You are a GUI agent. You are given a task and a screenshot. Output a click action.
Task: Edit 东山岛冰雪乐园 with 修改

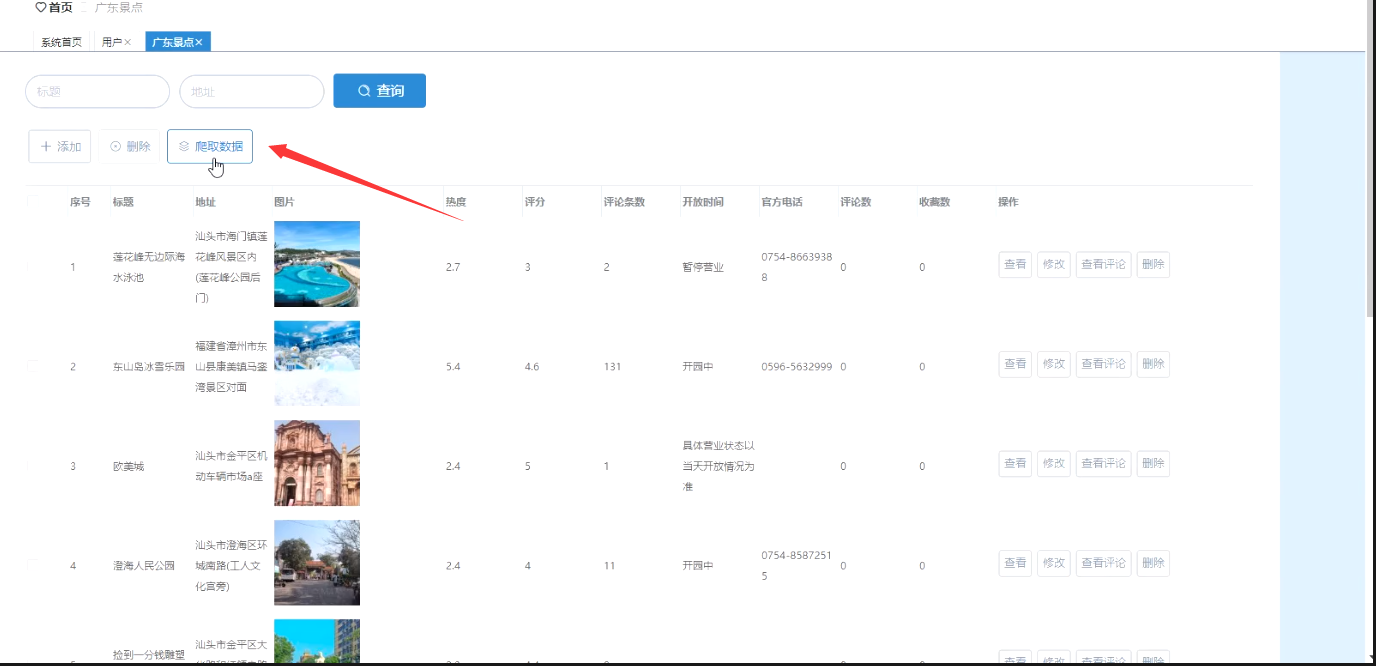[1054, 364]
